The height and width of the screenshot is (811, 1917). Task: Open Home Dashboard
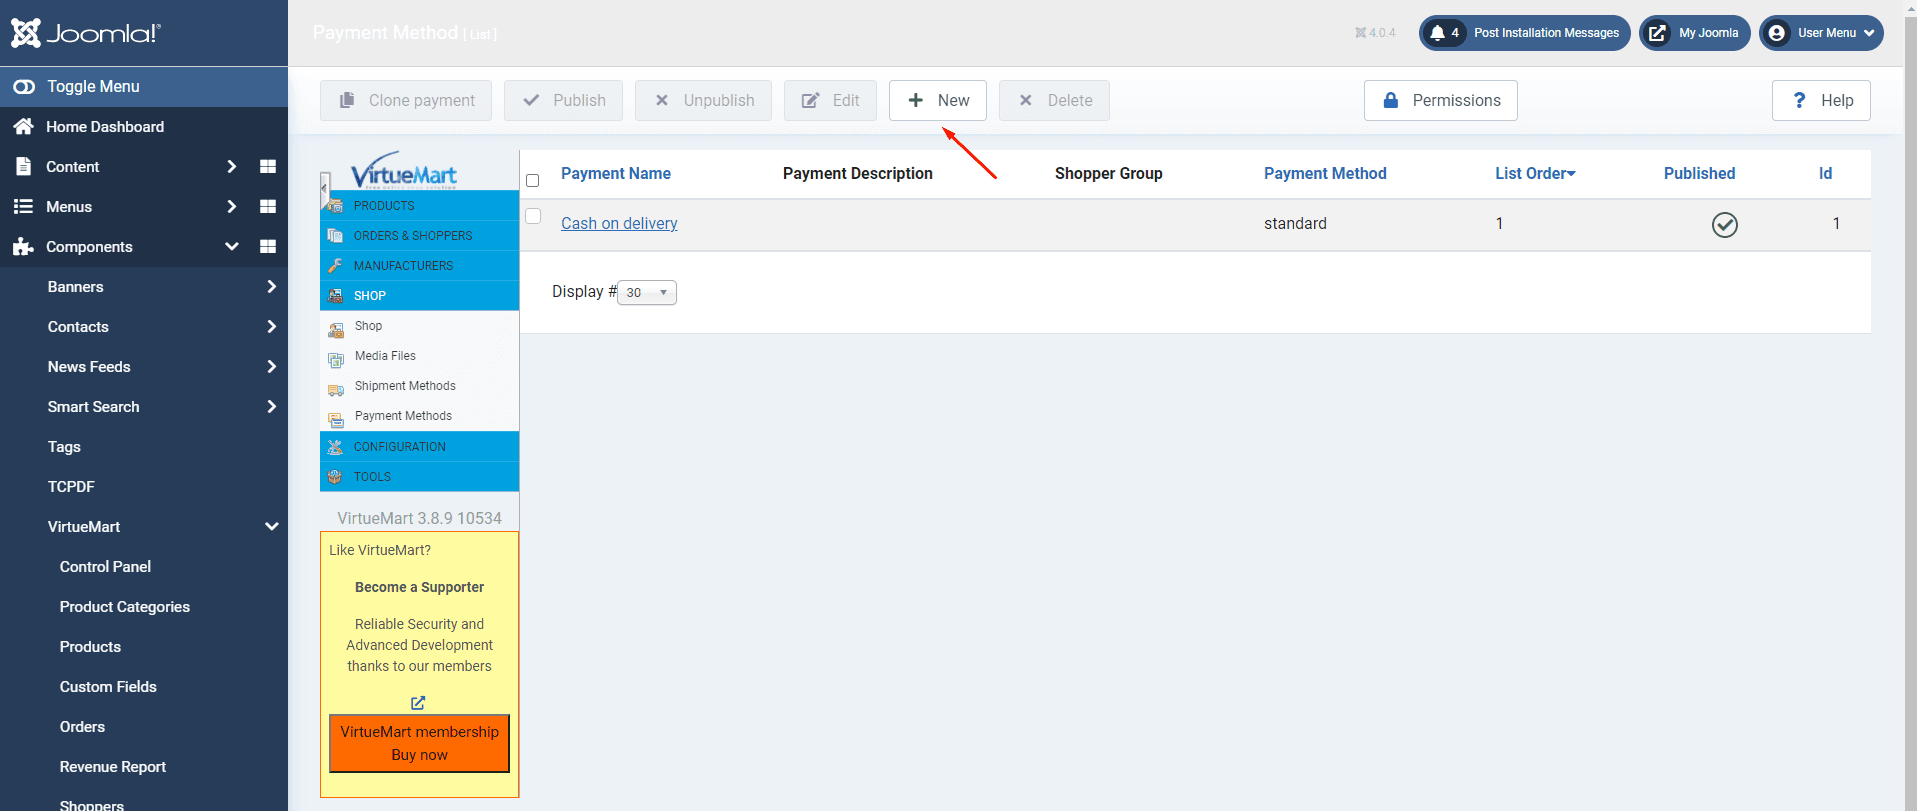coord(104,127)
